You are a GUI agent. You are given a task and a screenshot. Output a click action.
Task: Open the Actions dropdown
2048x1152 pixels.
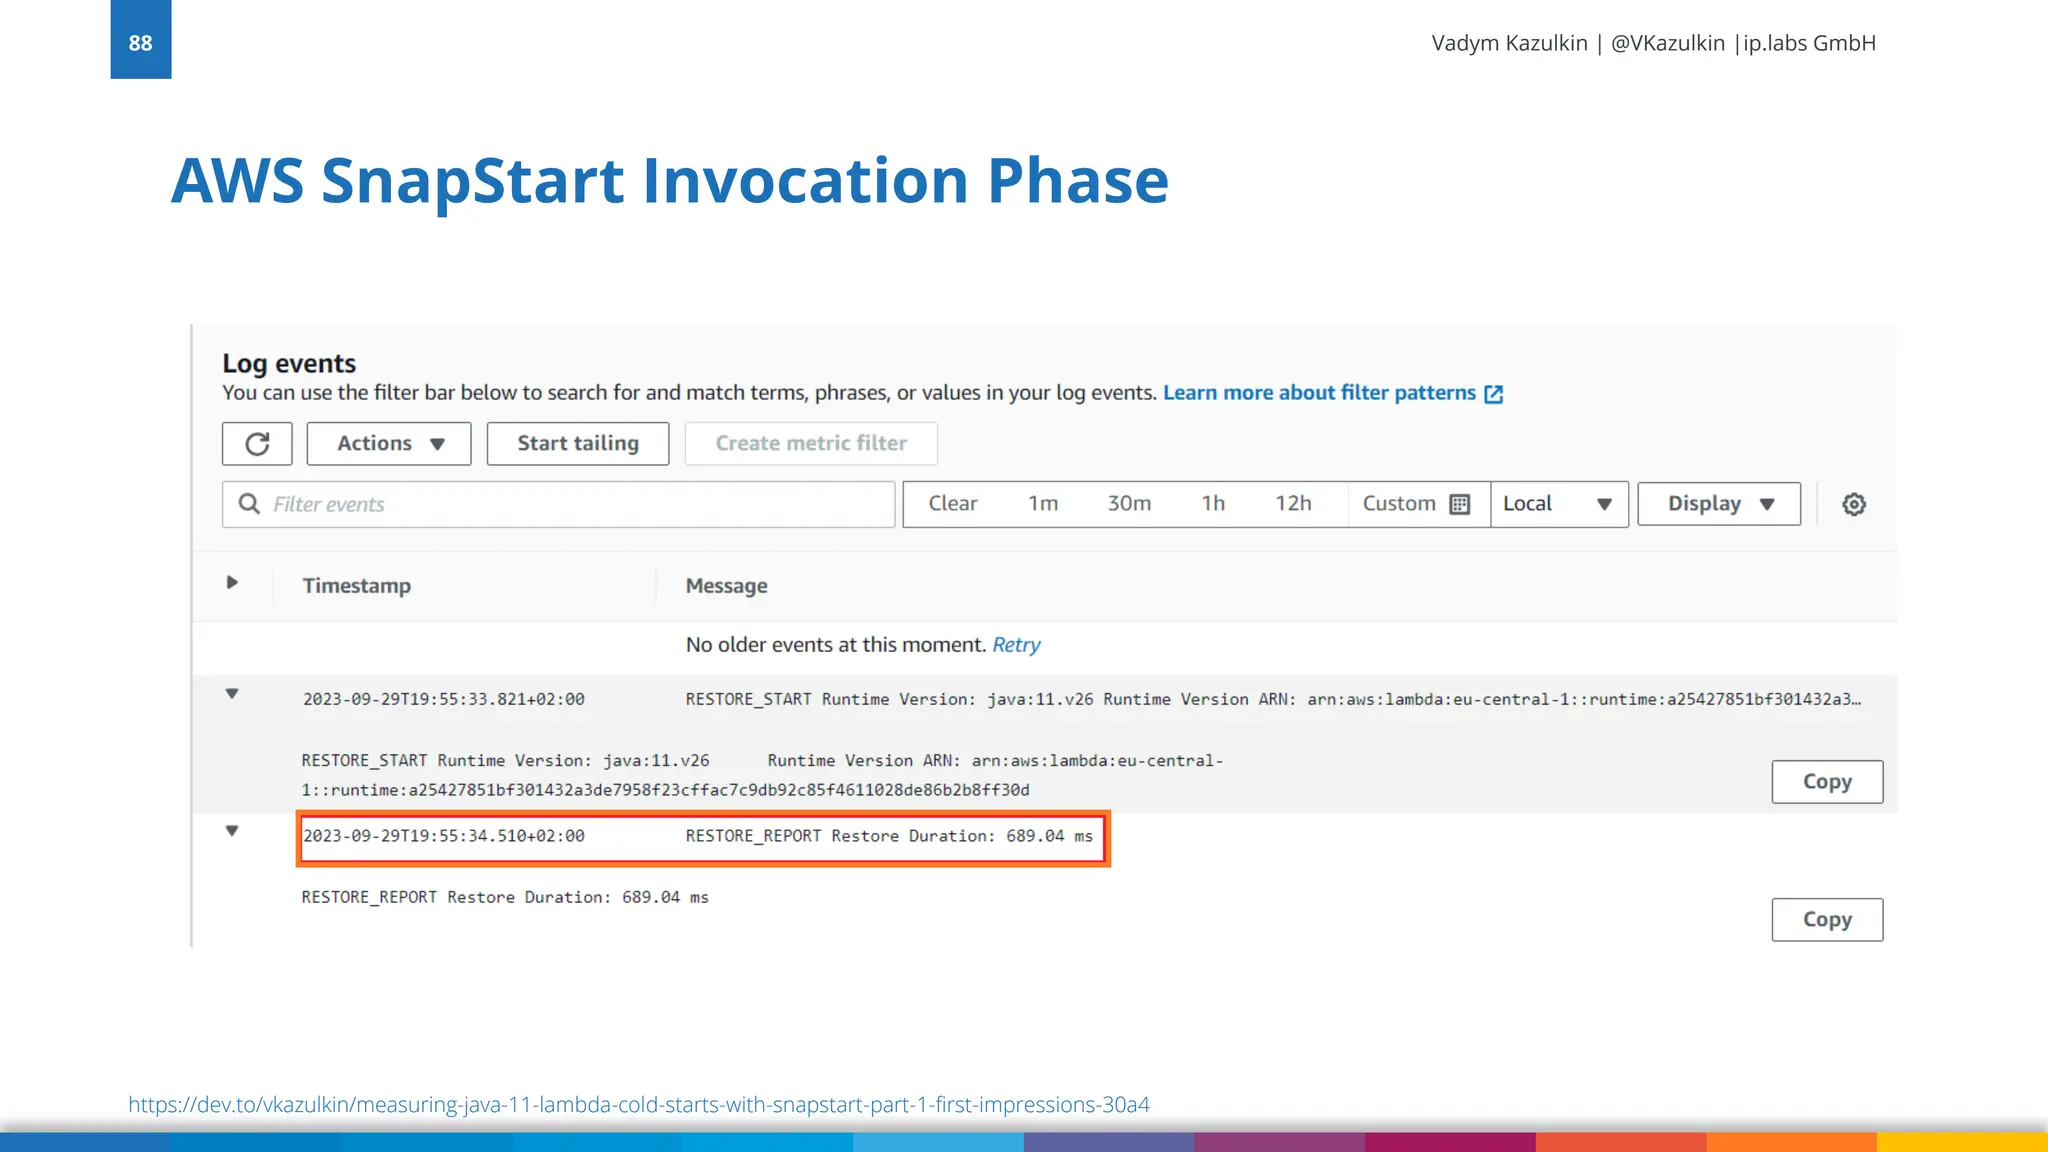pyautogui.click(x=389, y=444)
